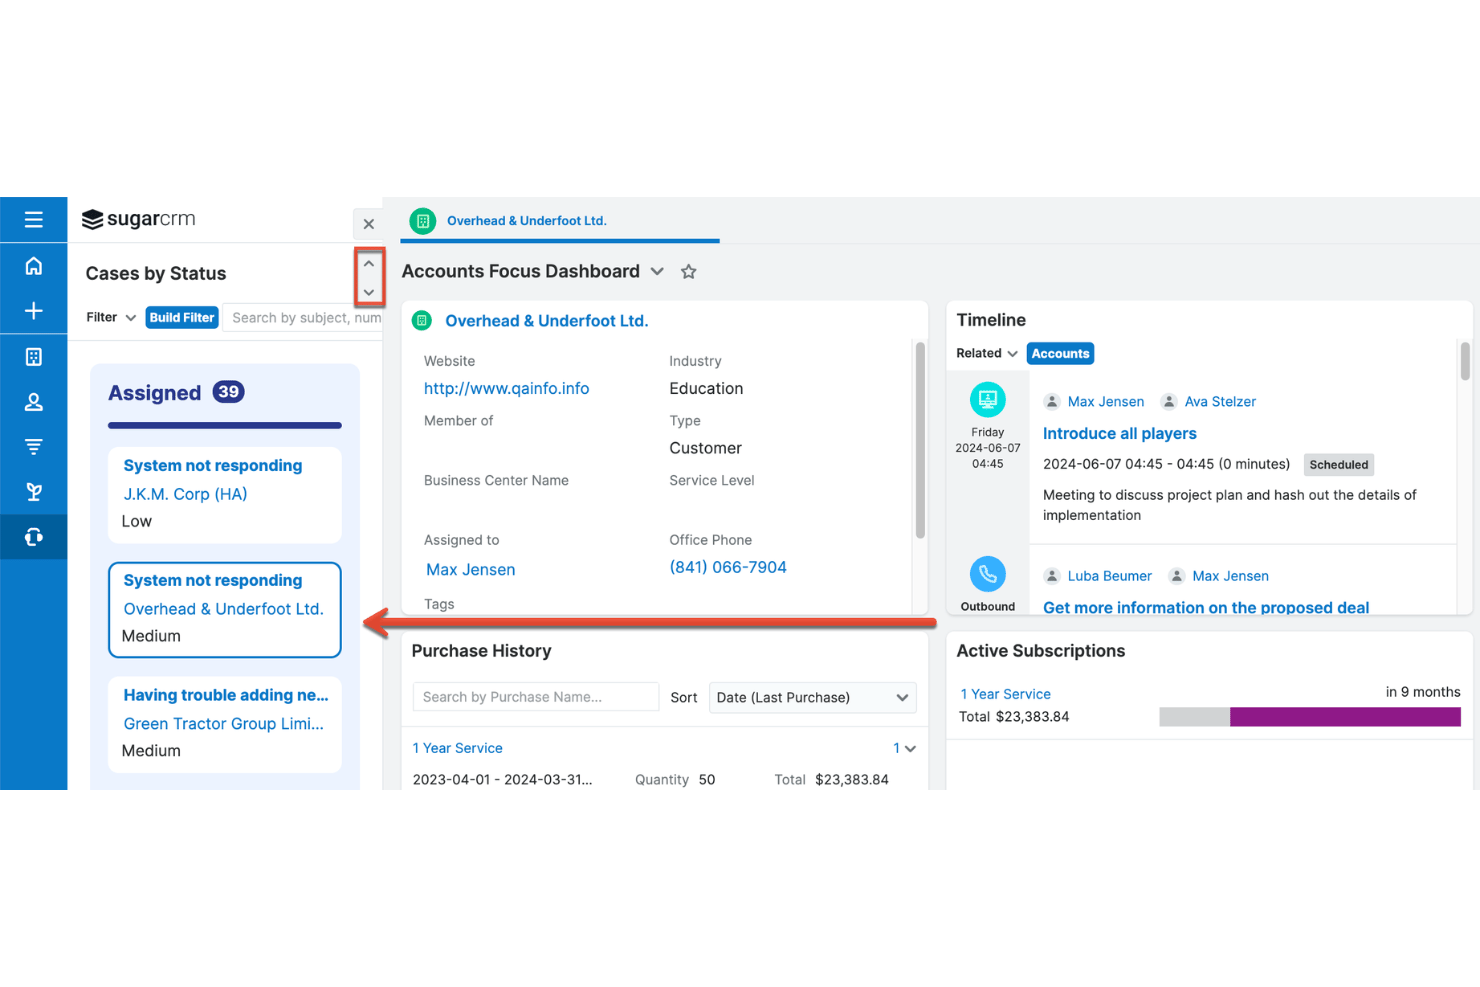
Task: Open the Medium-priority System not responding case
Action: (213, 581)
